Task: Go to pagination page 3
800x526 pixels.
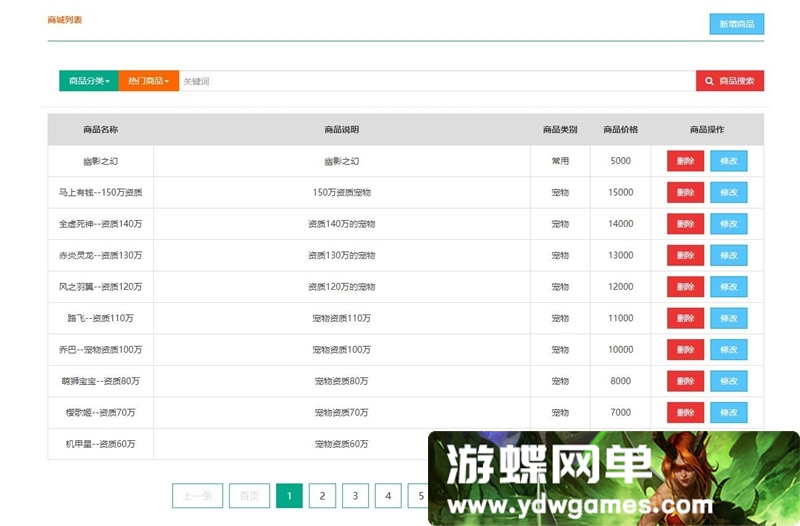Action: coord(355,495)
